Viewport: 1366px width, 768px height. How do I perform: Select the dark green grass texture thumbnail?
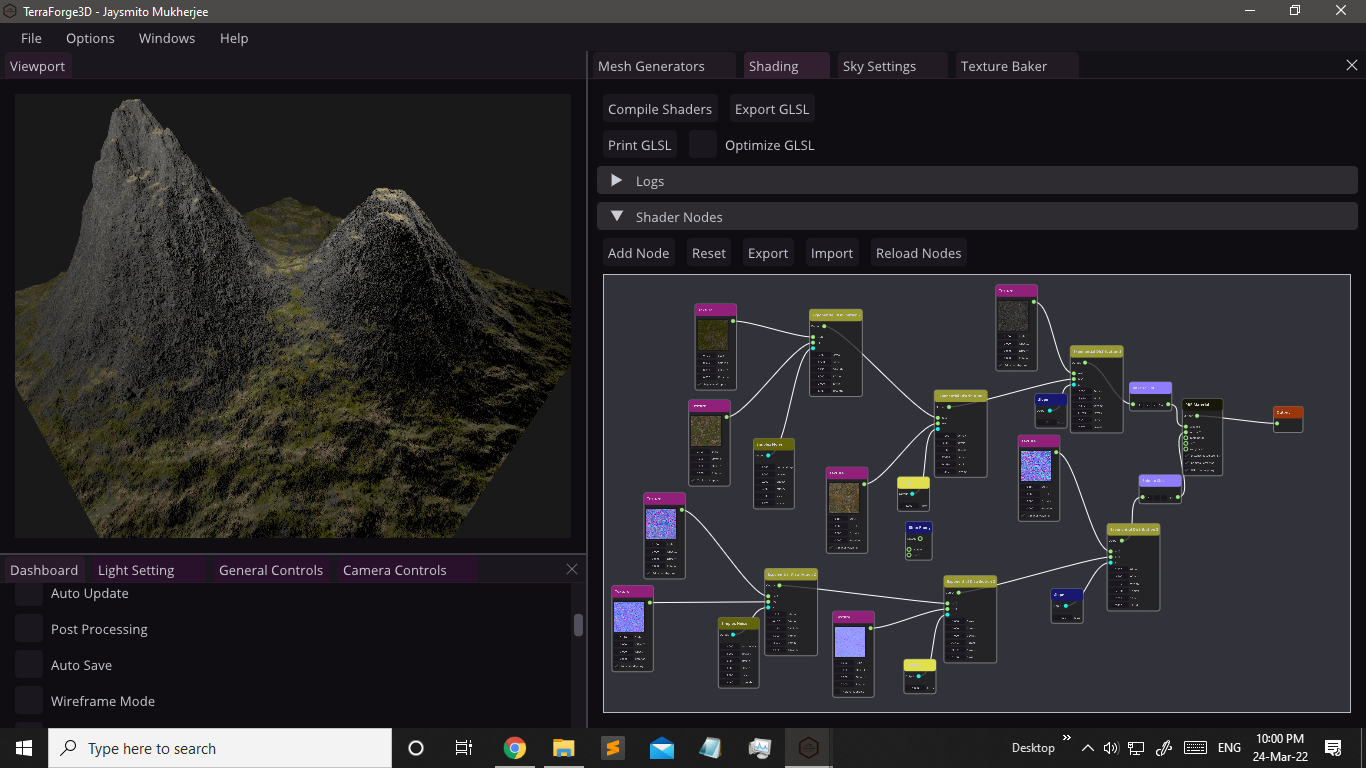tap(712, 334)
